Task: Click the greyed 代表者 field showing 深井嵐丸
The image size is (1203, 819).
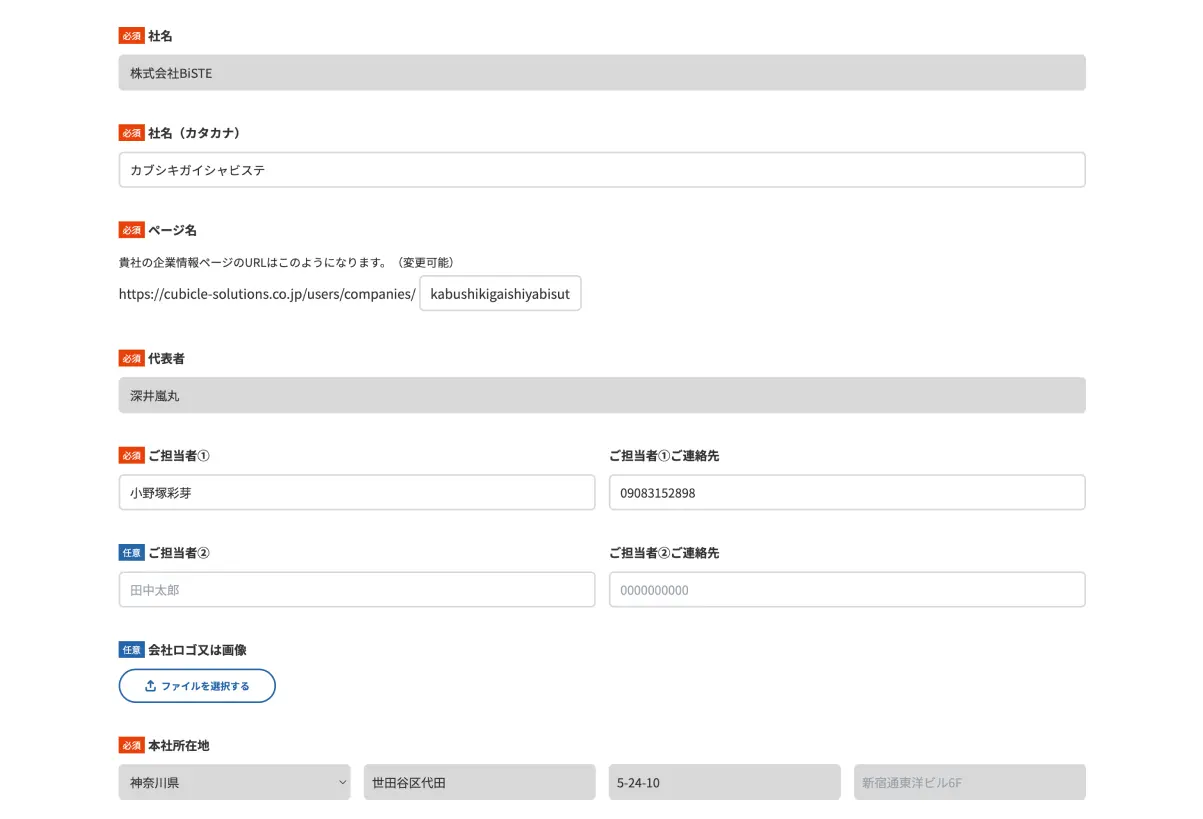Action: [601, 395]
